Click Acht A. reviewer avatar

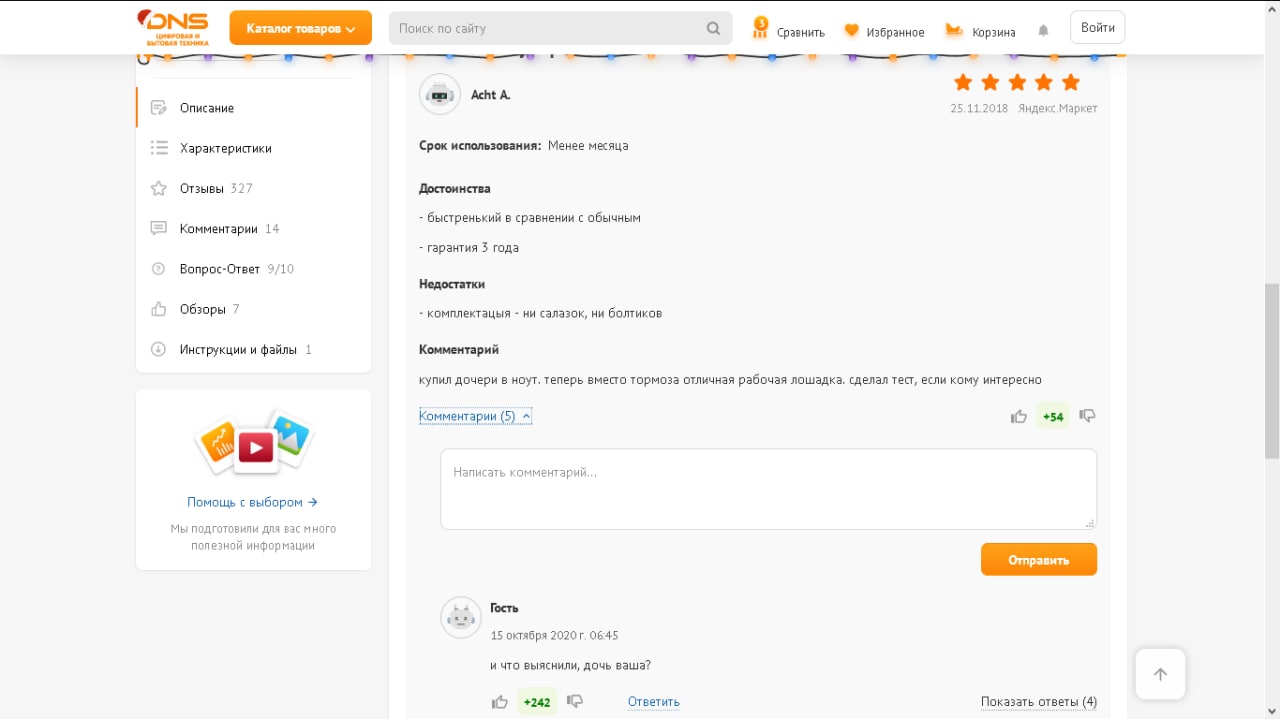point(440,95)
